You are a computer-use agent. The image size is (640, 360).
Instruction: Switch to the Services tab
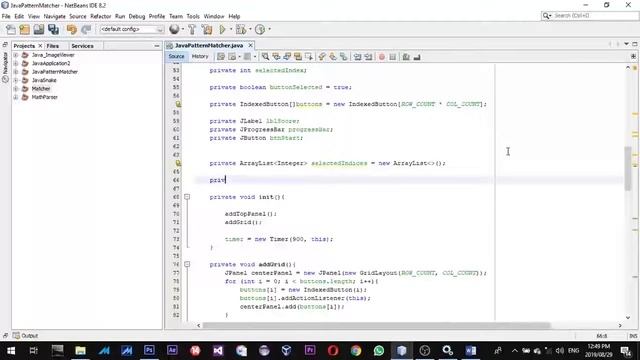tap(82, 46)
